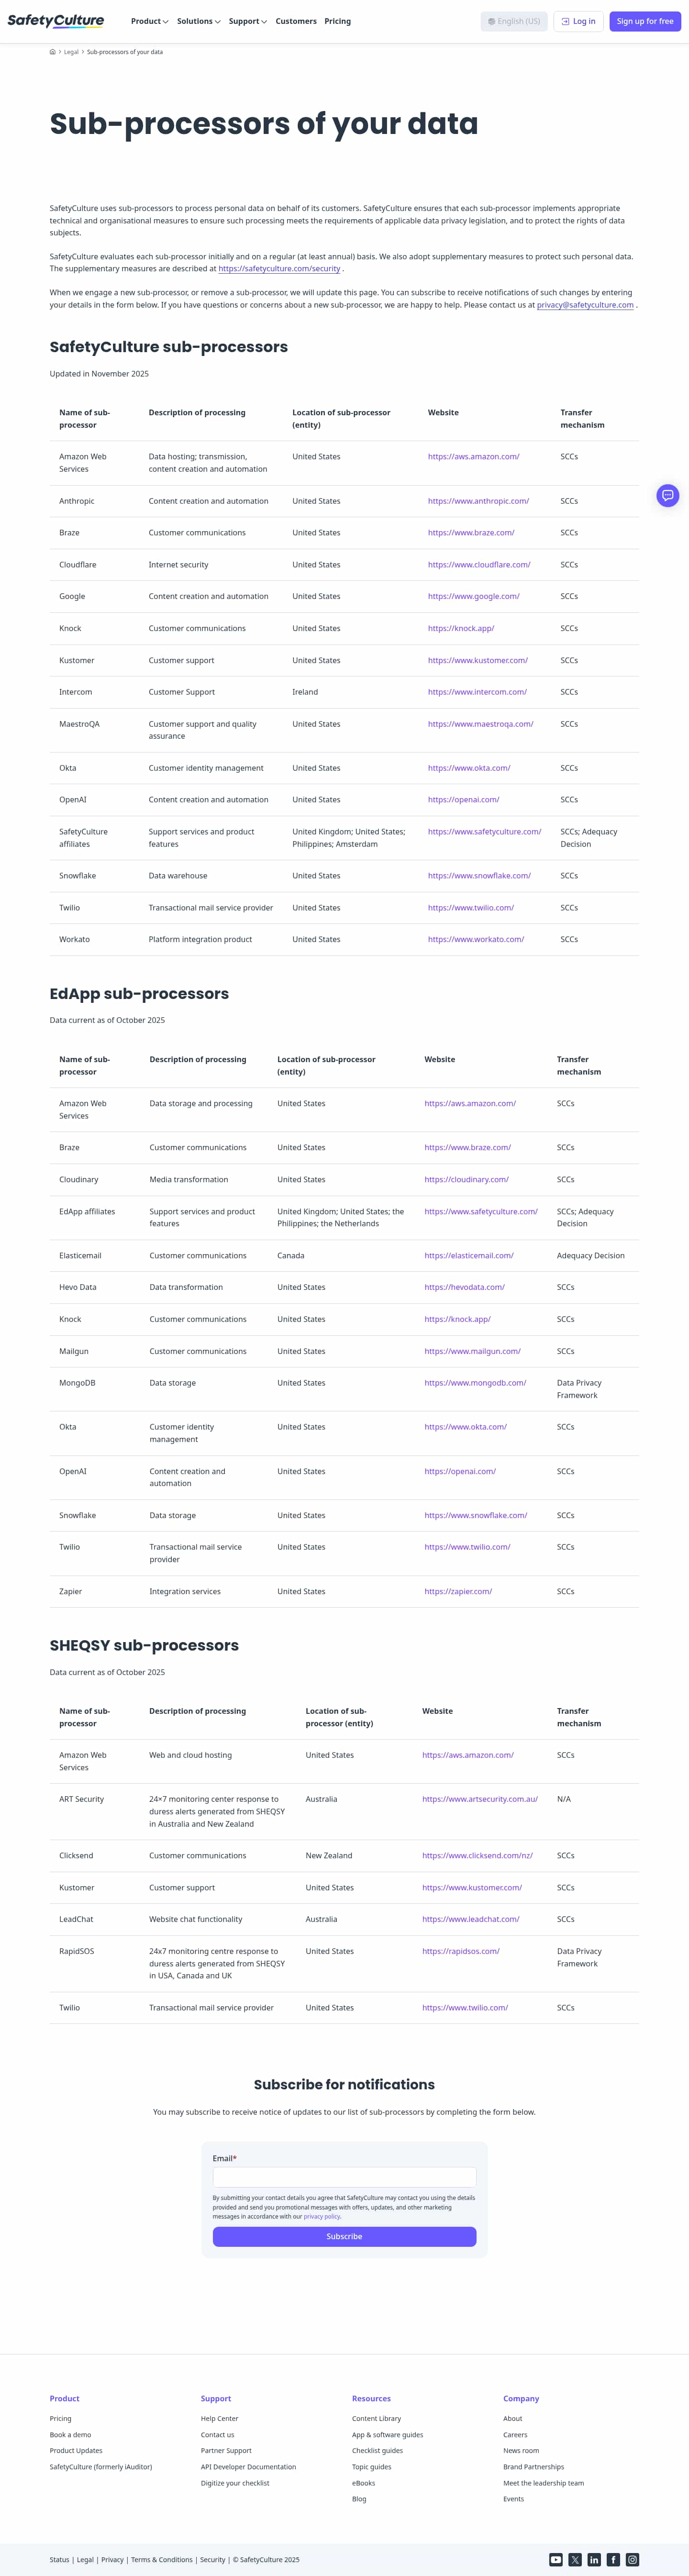
Task: Open the Support dropdown menu
Action: click(x=247, y=21)
